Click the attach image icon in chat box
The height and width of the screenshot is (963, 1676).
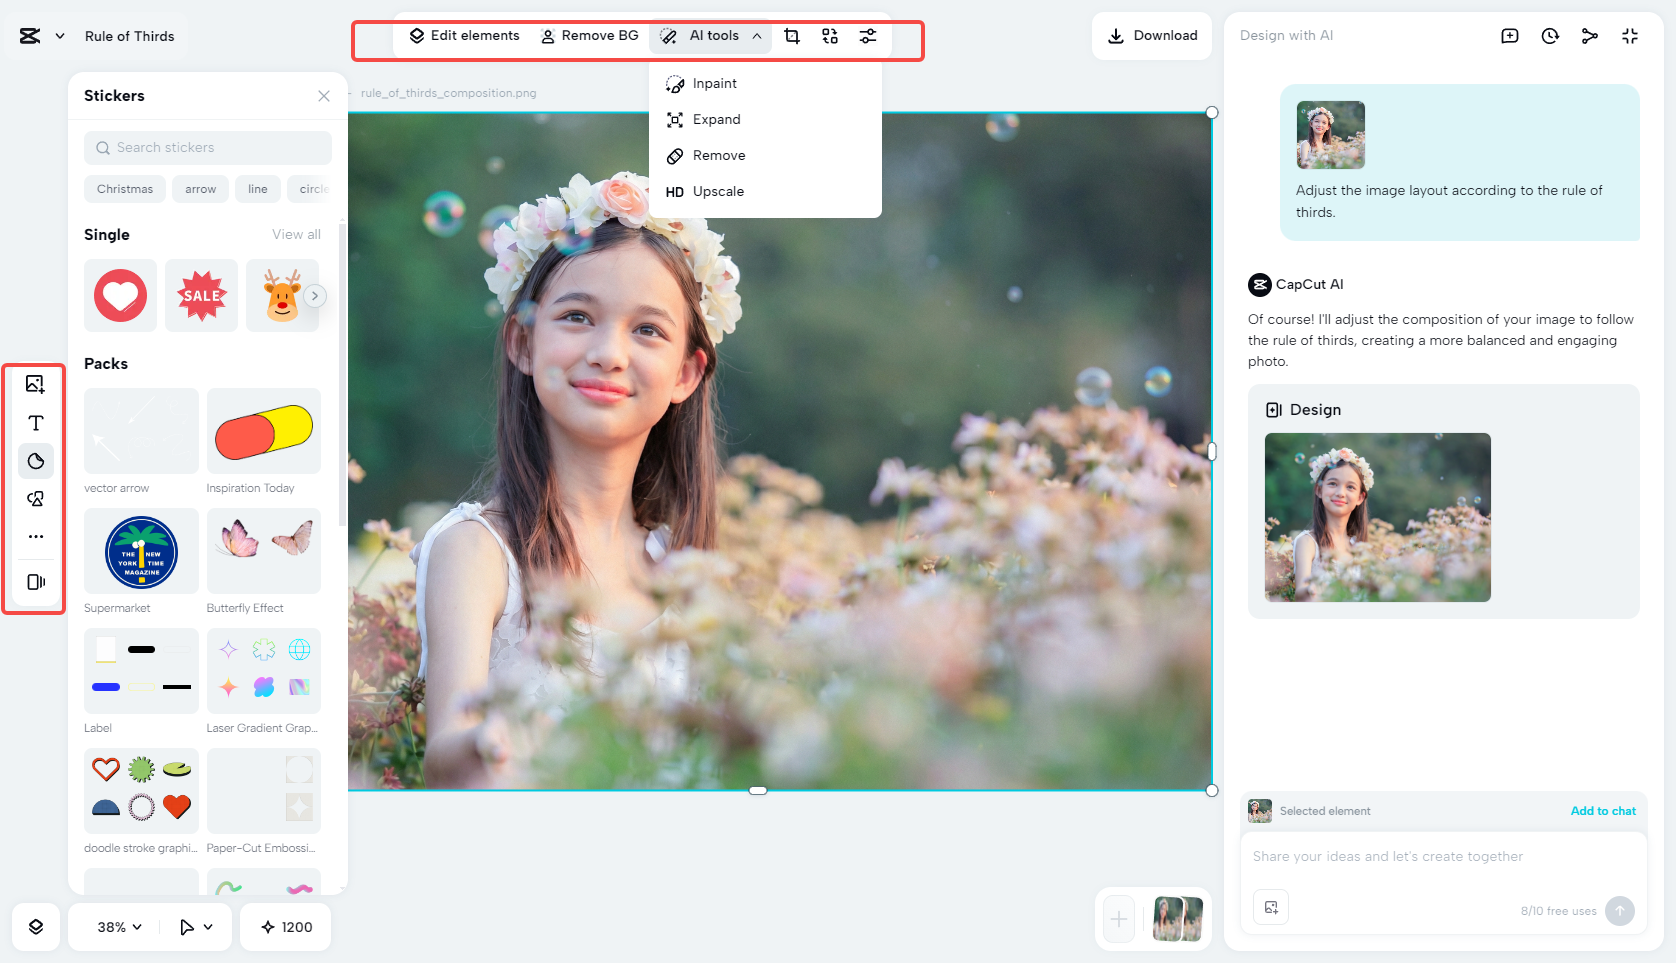click(1271, 907)
